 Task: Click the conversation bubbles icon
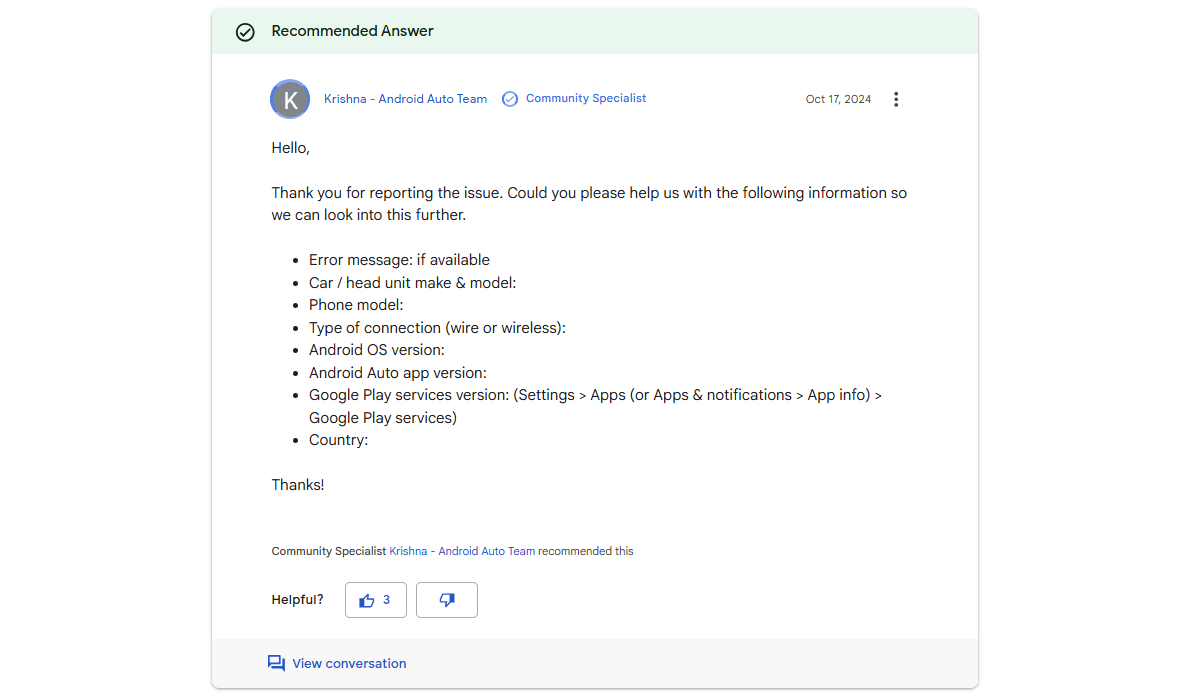[x=276, y=664]
